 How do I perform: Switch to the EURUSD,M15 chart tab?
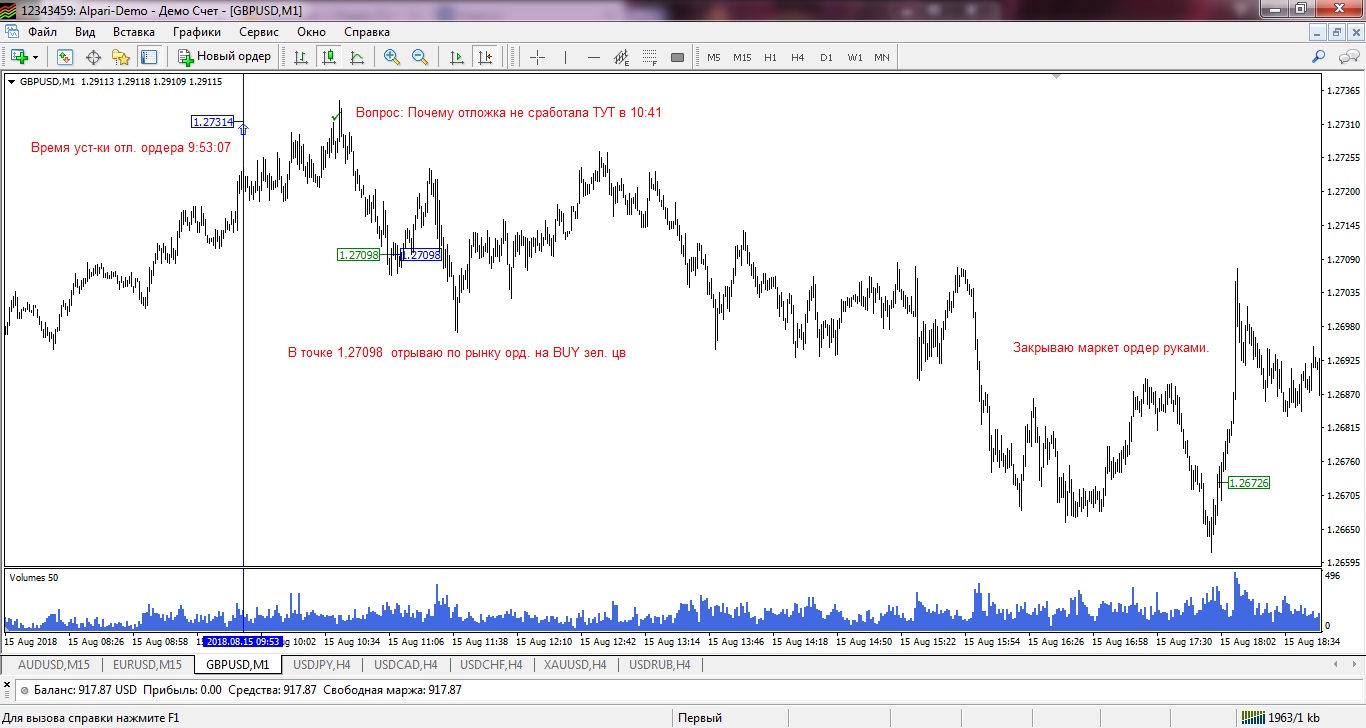click(147, 664)
